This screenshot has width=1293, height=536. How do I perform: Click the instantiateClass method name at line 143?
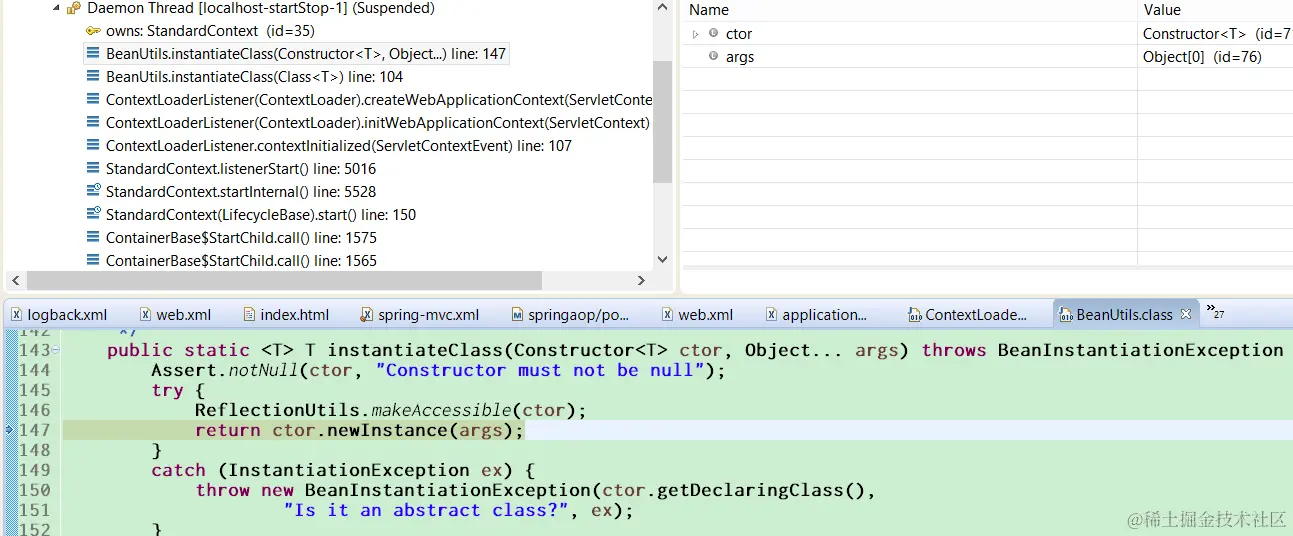pyautogui.click(x=415, y=350)
